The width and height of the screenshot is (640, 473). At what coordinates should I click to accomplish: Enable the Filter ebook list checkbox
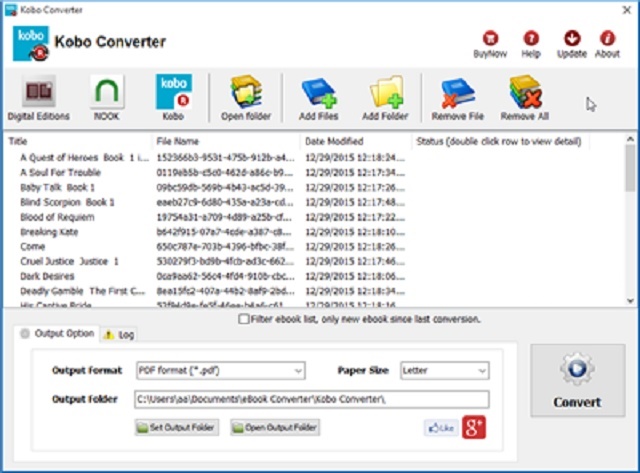[x=244, y=319]
